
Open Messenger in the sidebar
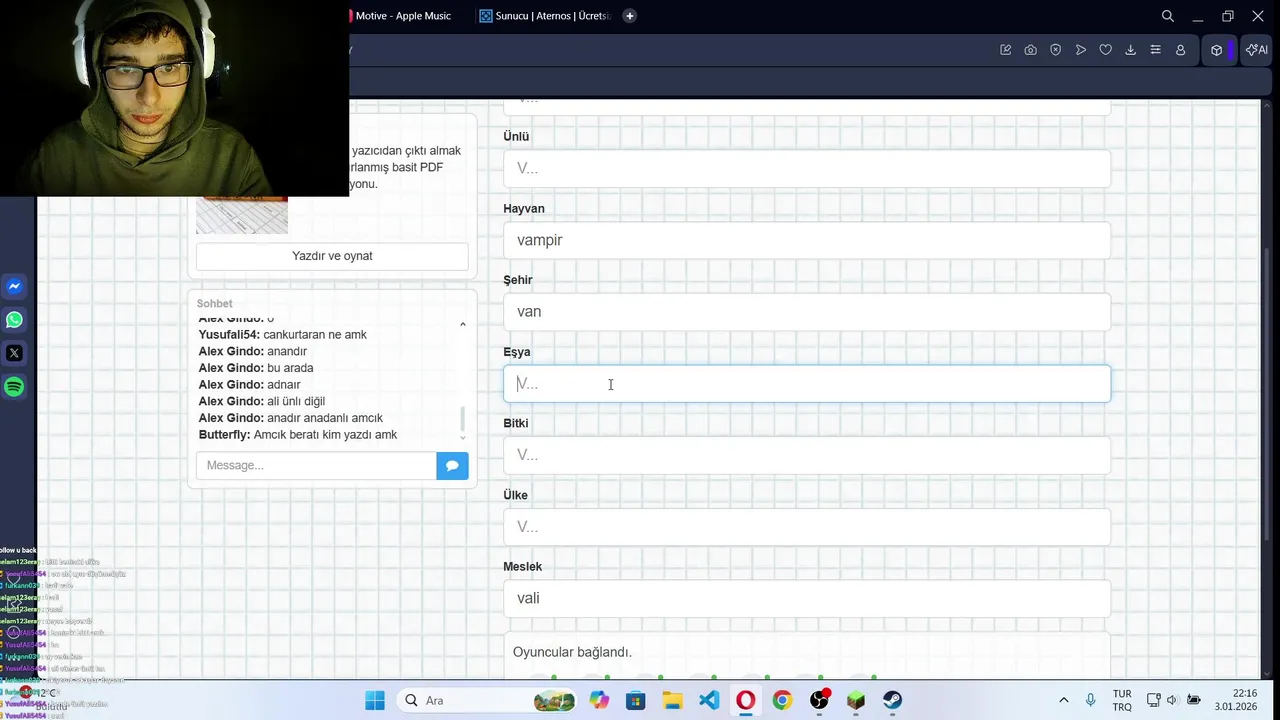tap(14, 287)
